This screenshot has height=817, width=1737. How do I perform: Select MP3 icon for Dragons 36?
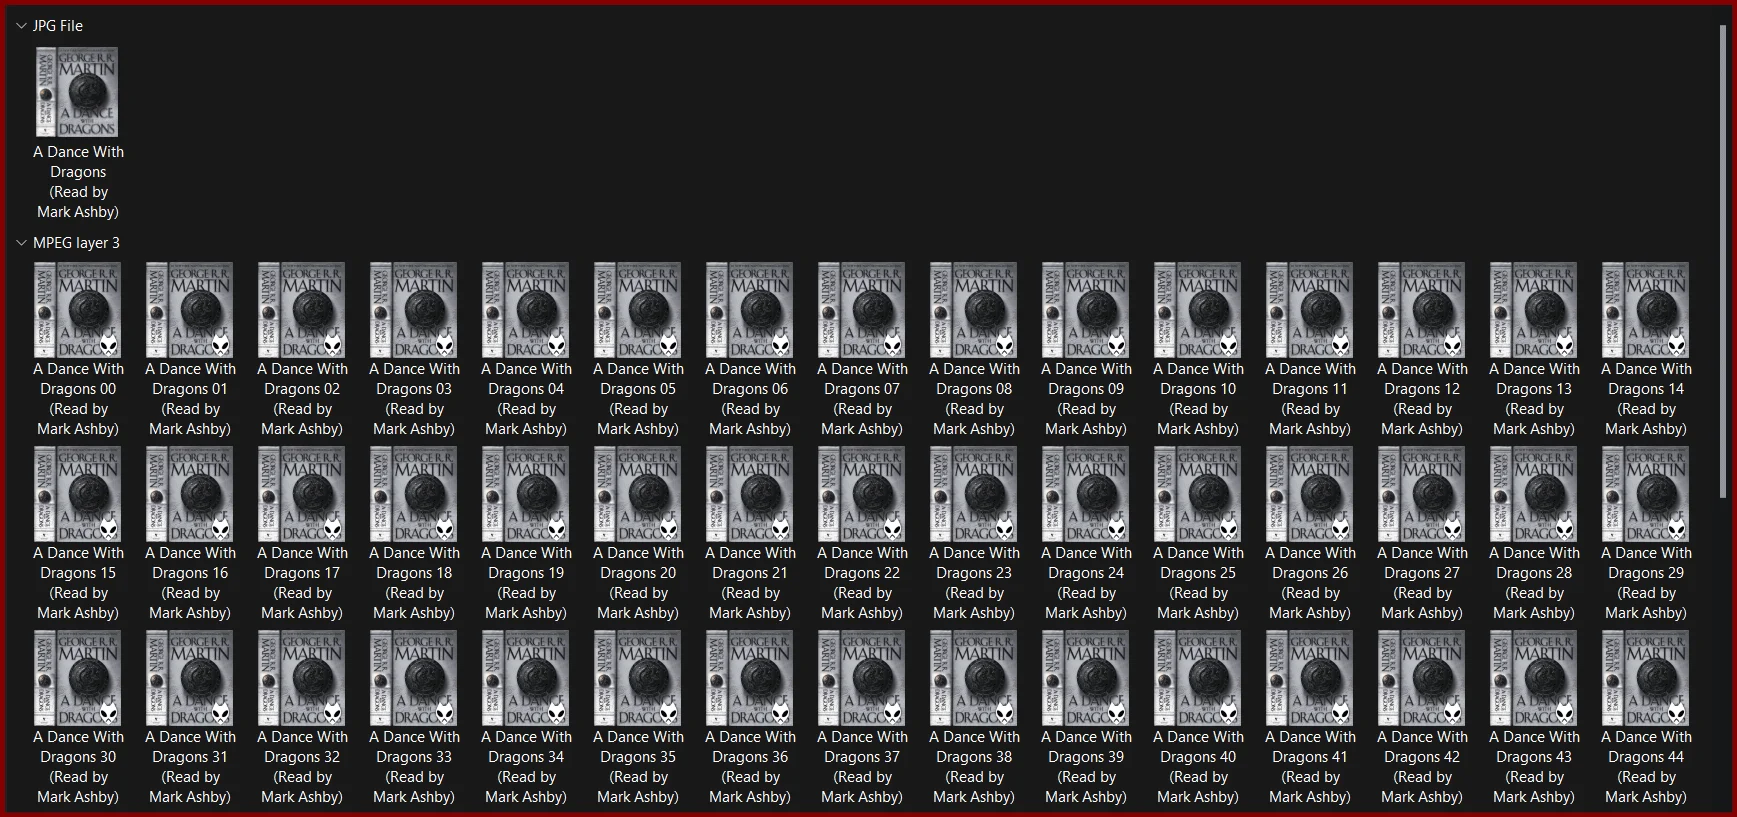(x=750, y=678)
